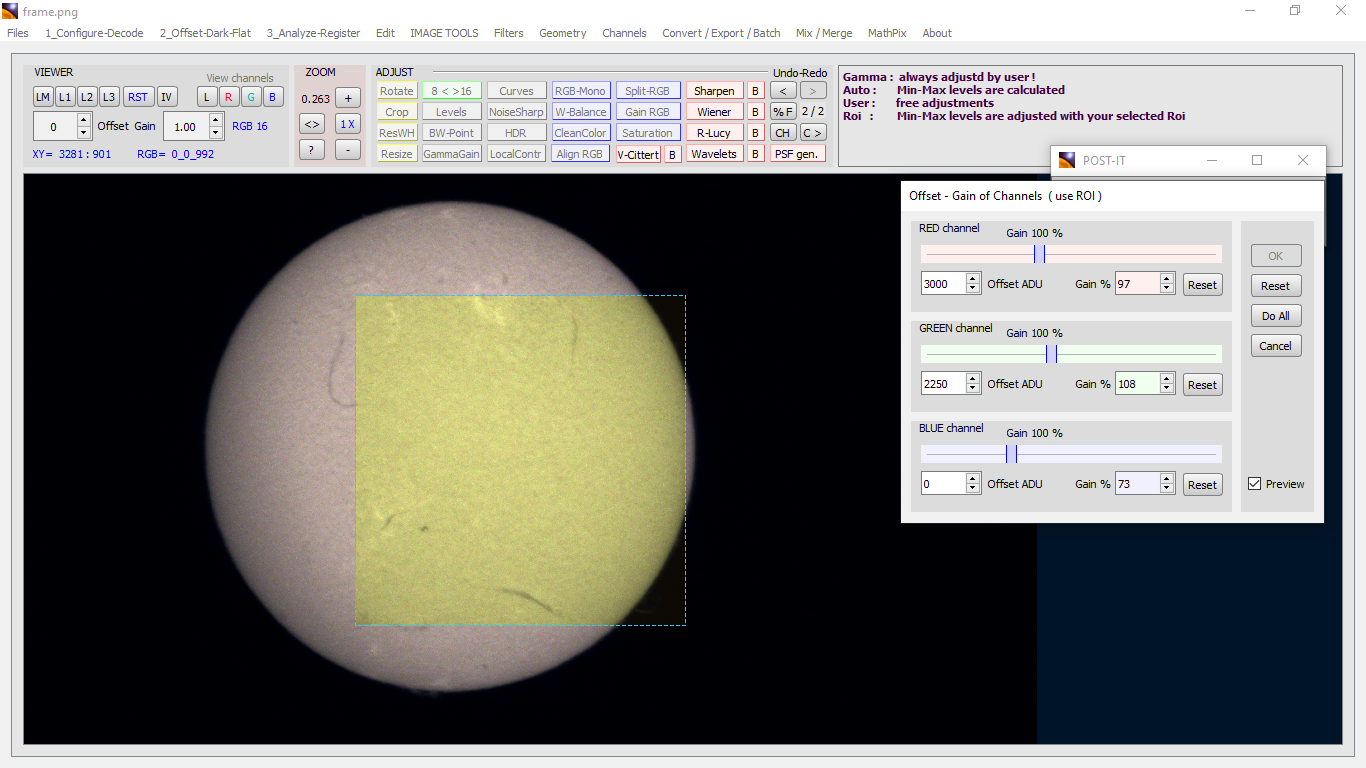This screenshot has width=1366, height=768.
Task: Click the viewer Gain stepper arrows
Action: (x=216, y=126)
